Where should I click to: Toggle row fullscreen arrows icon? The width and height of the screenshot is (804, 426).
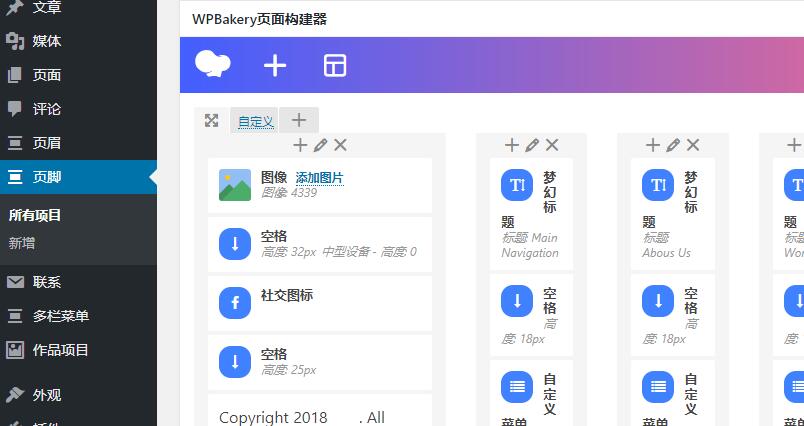point(211,120)
